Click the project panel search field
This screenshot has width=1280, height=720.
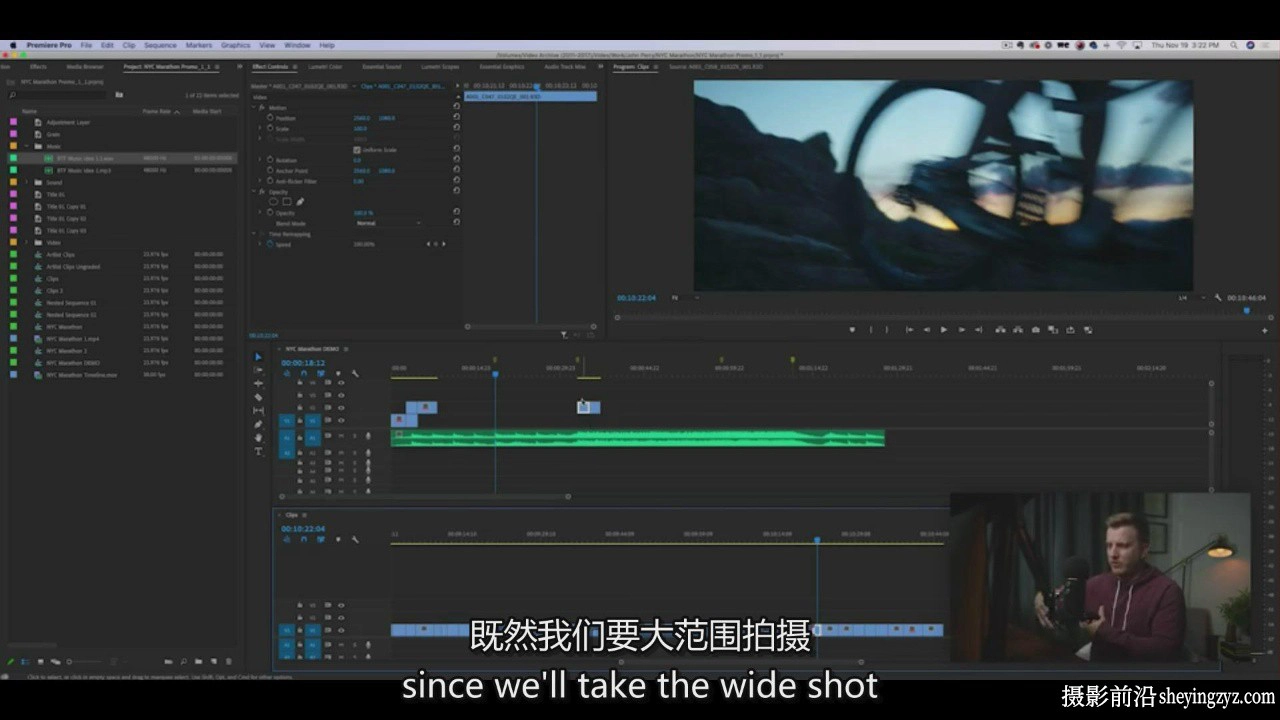click(60, 95)
